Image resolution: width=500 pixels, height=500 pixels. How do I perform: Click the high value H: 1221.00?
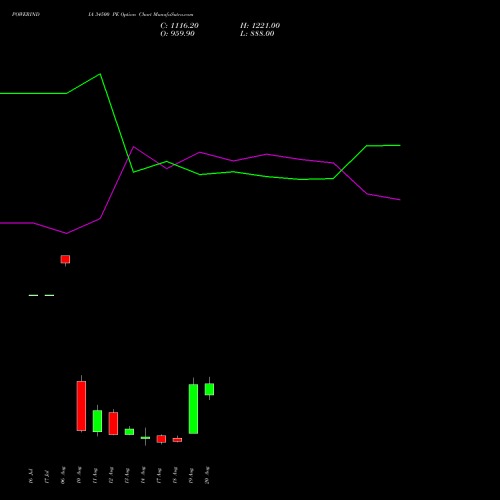coord(260,26)
